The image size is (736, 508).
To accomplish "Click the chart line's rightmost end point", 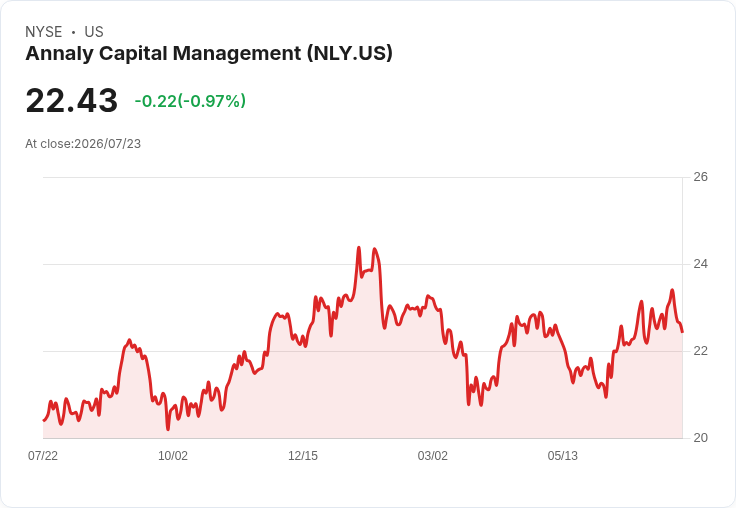I will [x=682, y=331].
